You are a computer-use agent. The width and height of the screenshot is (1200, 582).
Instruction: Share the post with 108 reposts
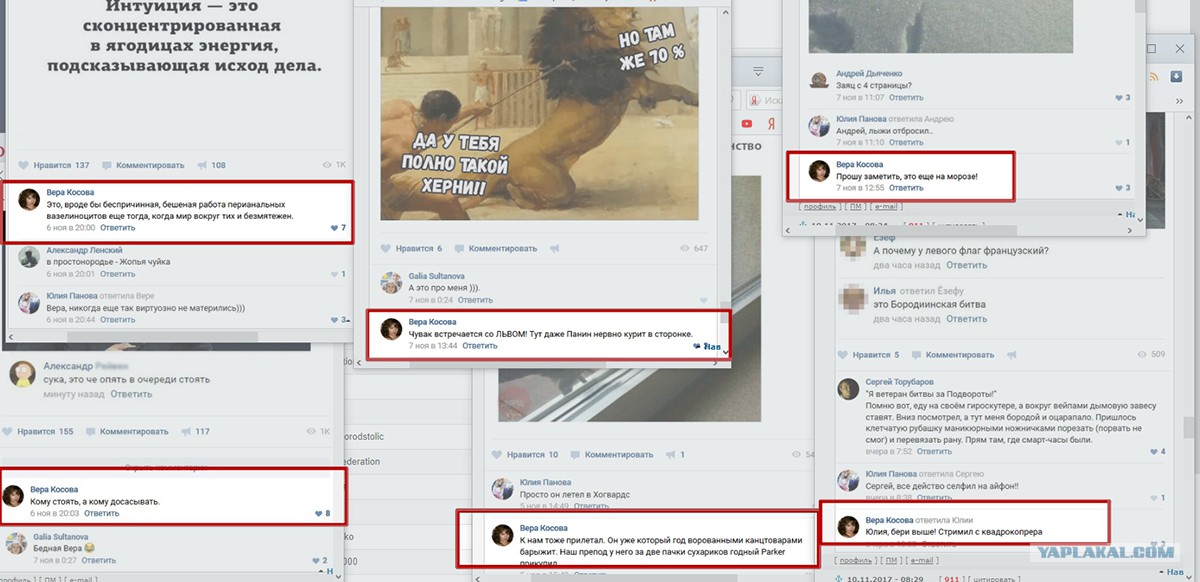pyautogui.click(x=211, y=165)
